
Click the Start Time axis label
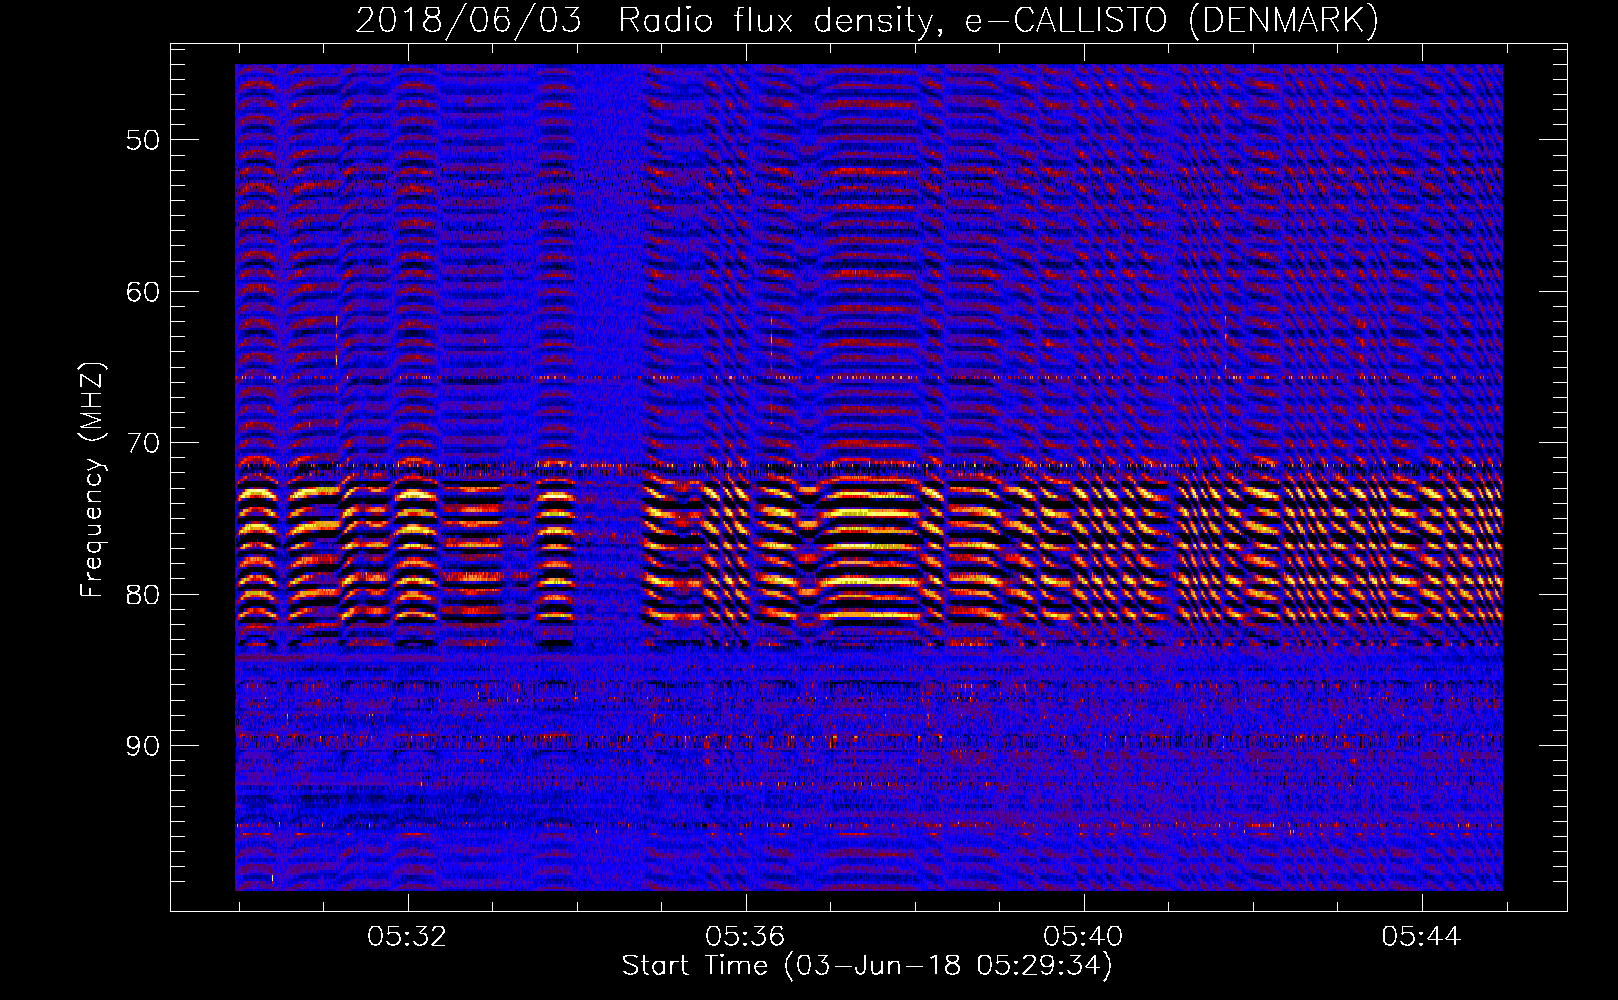[x=867, y=965]
